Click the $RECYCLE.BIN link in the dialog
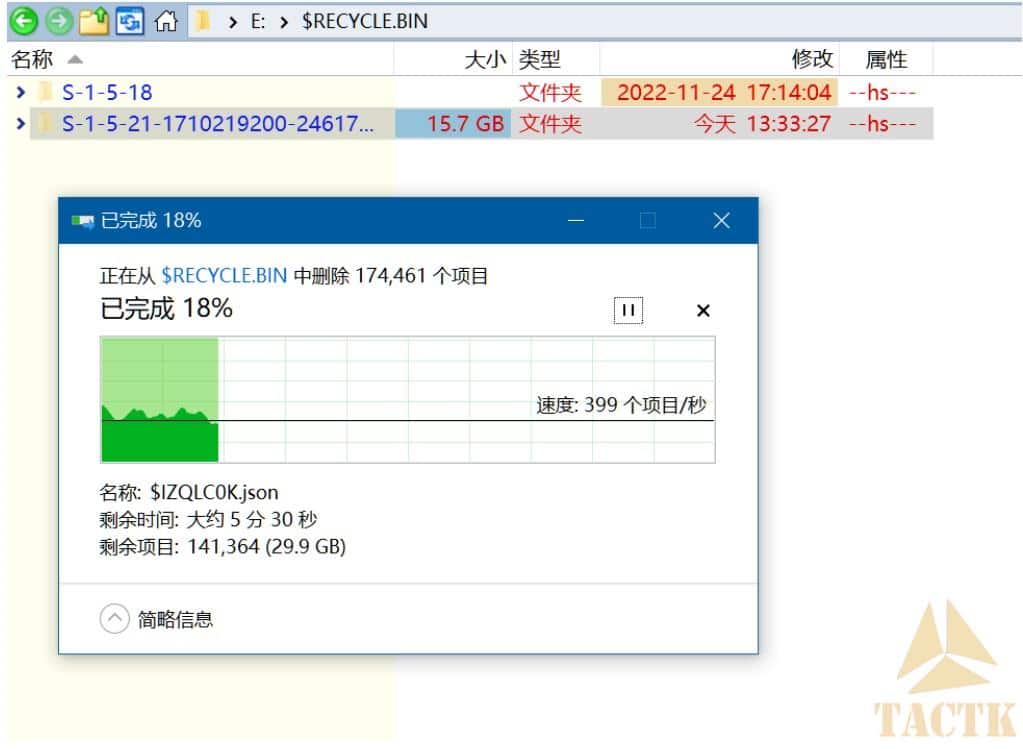 224,275
